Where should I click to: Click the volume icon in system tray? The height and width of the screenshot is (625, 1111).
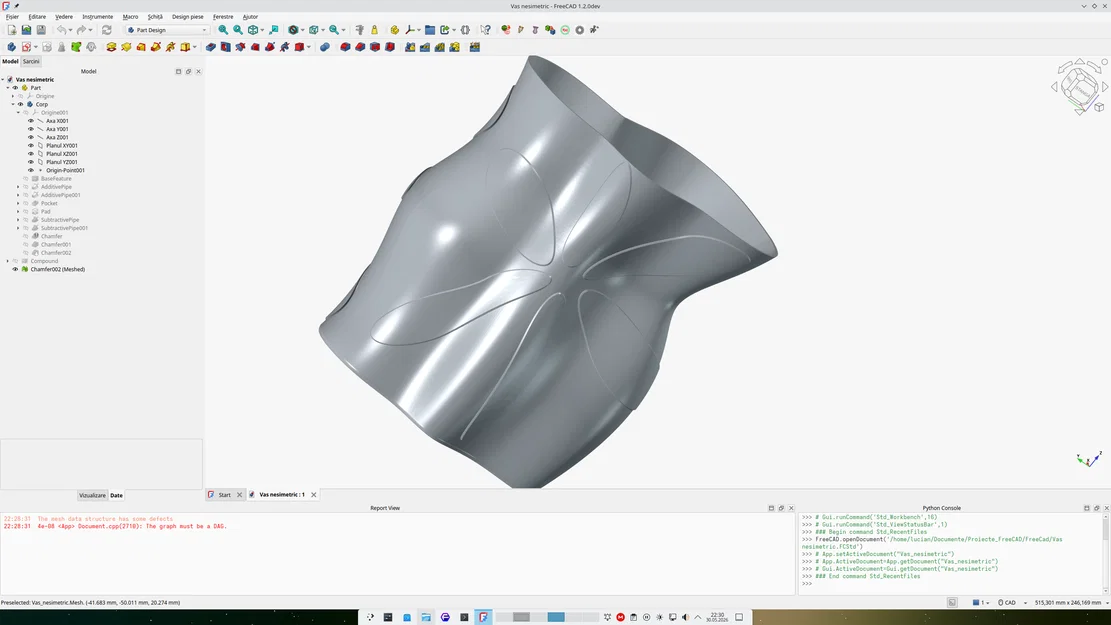684,617
